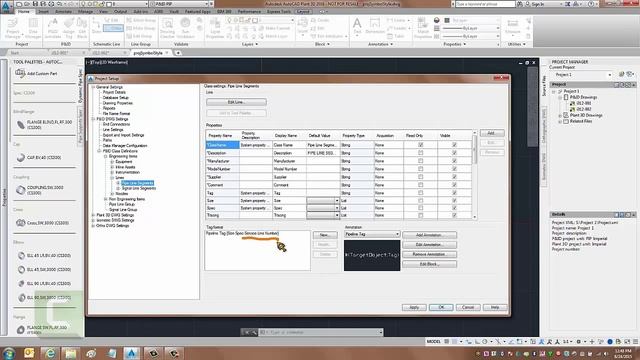Click Data Manager icon in ribbon
This screenshot has width=640, height=360.
33,29
